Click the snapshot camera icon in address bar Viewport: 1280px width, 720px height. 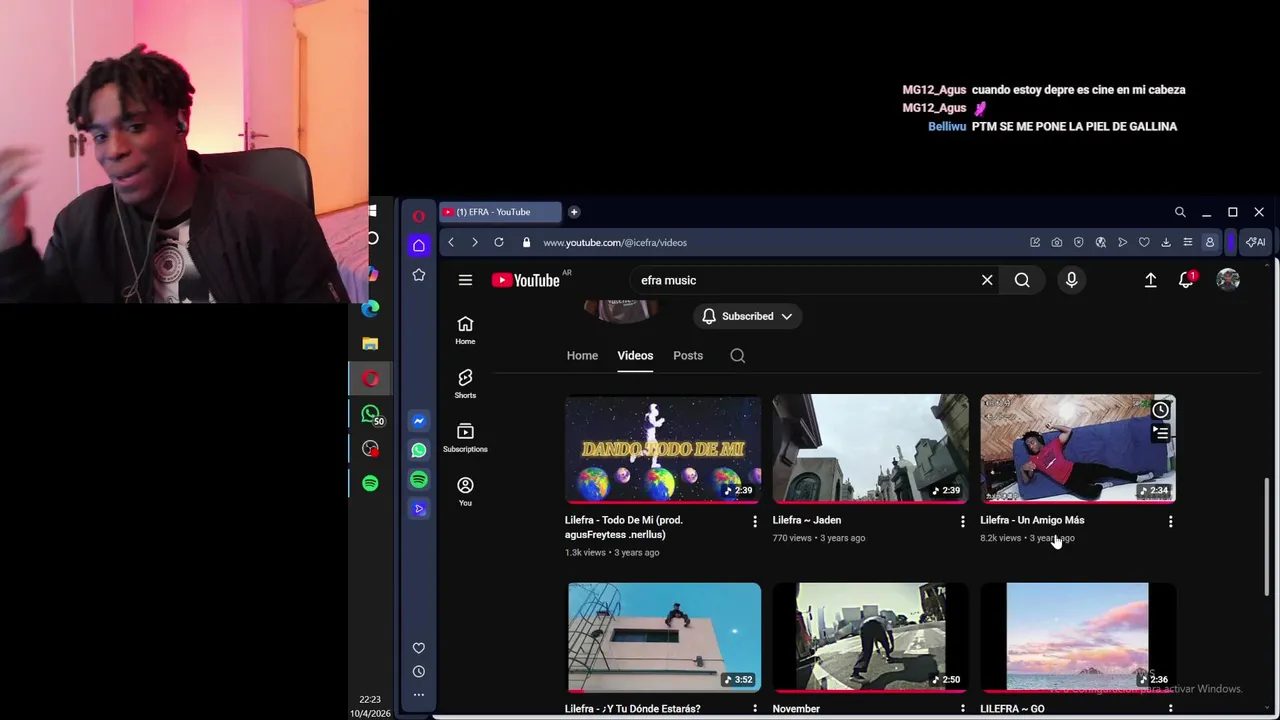pos(1057,242)
